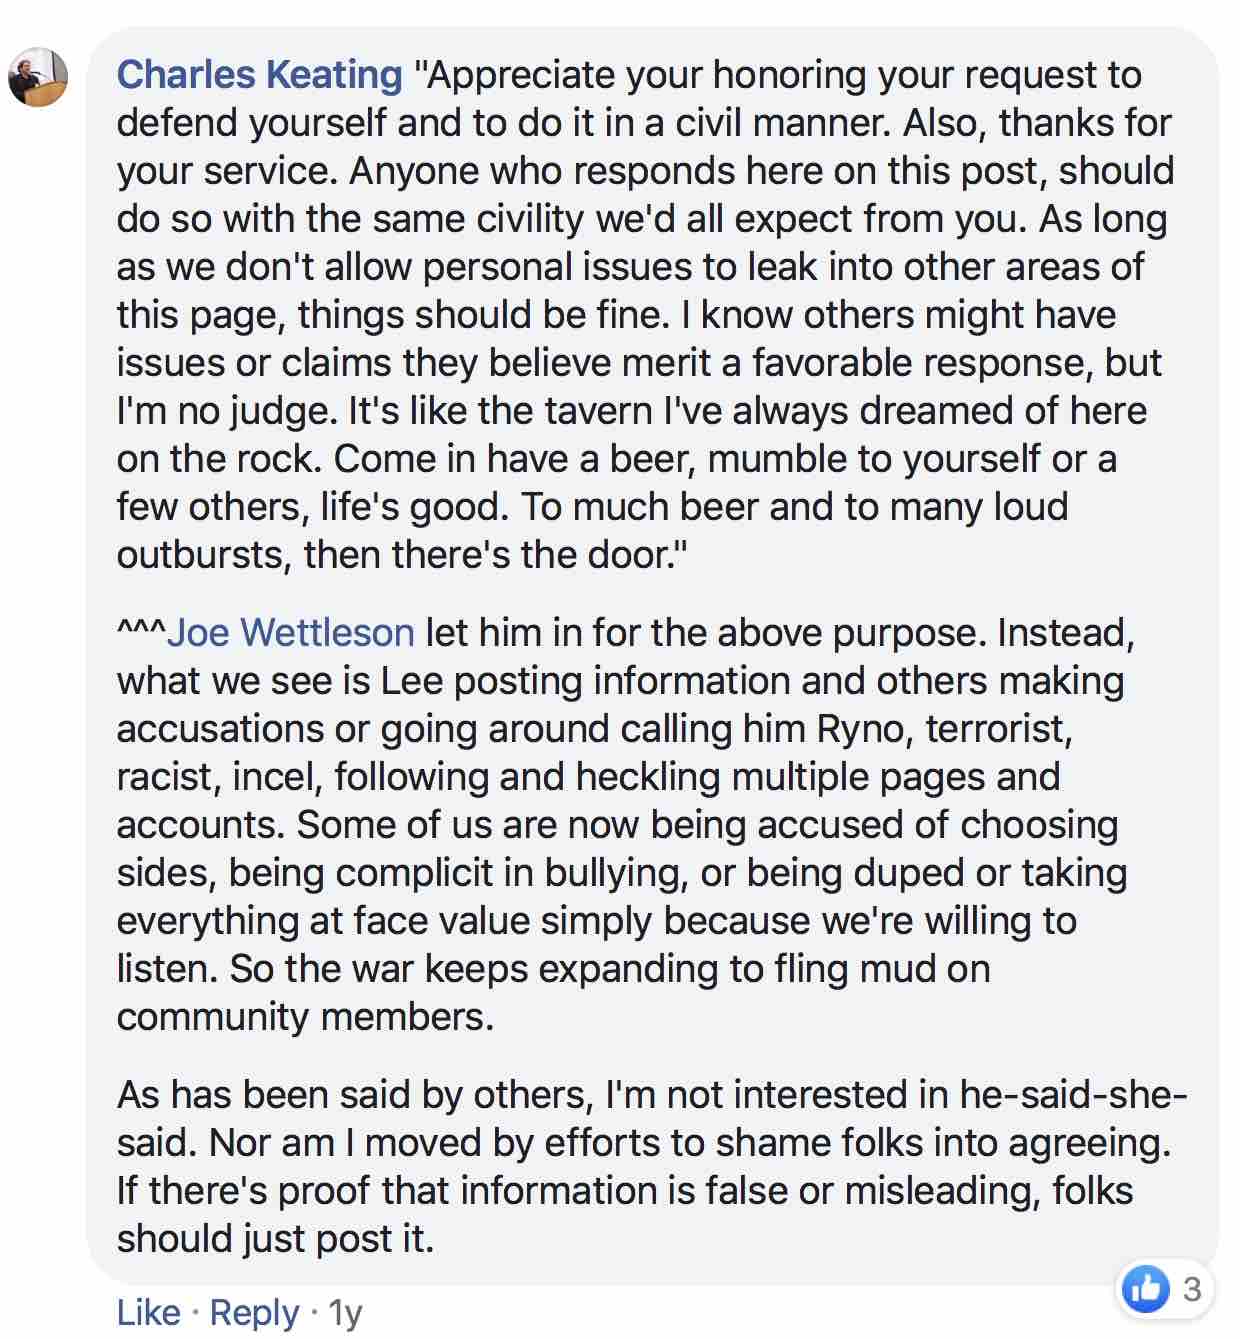Like this comment
This screenshot has width=1240, height=1339.
148,1312
